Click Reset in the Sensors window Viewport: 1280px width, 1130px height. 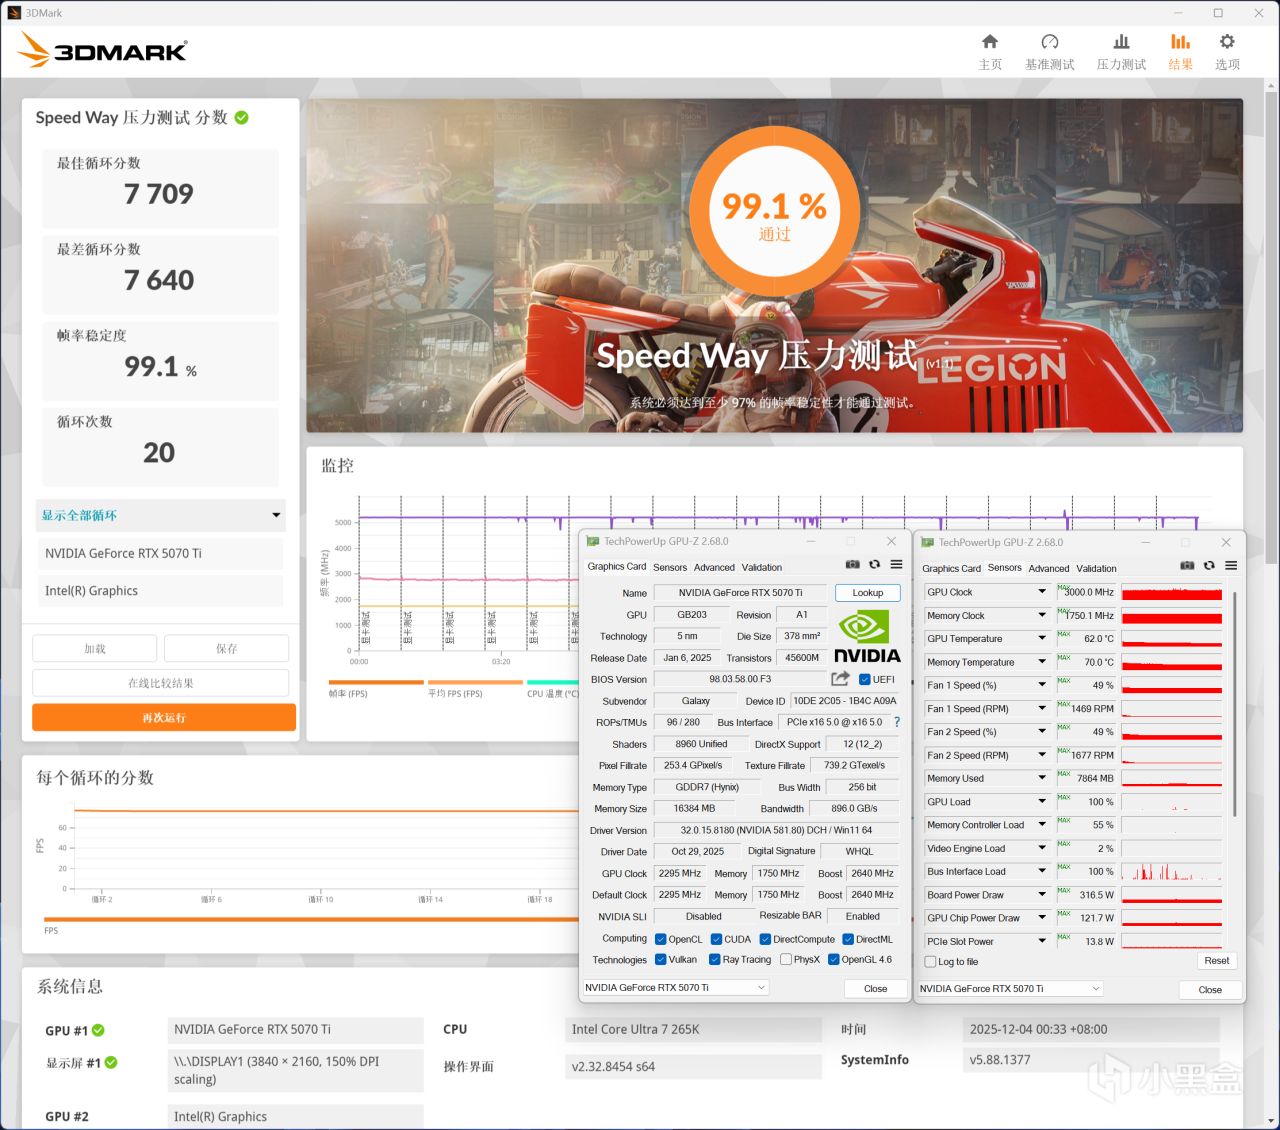[1217, 961]
